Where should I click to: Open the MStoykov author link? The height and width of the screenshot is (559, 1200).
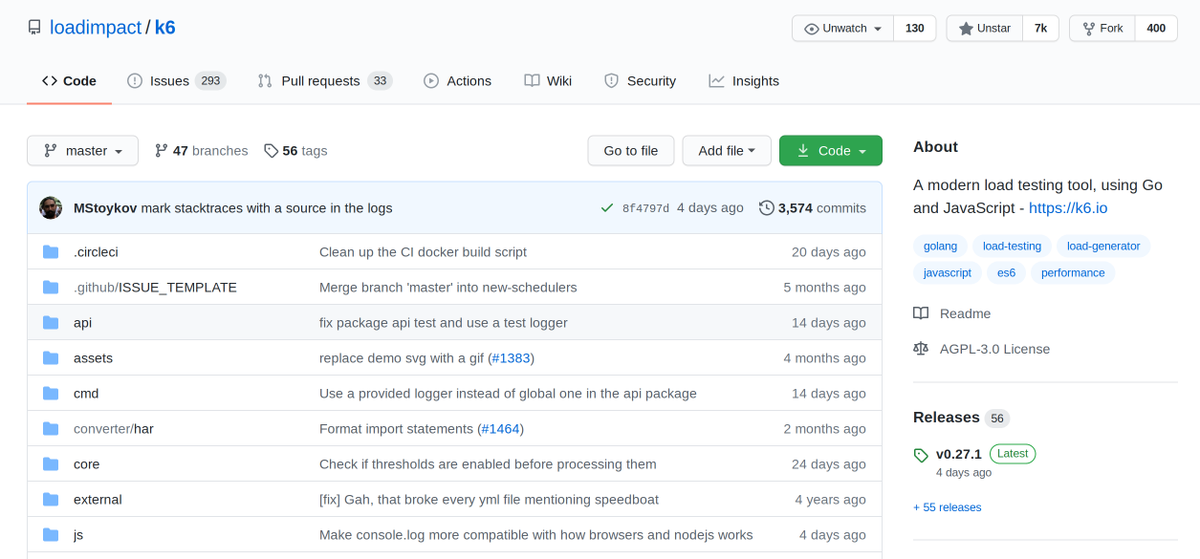(105, 208)
